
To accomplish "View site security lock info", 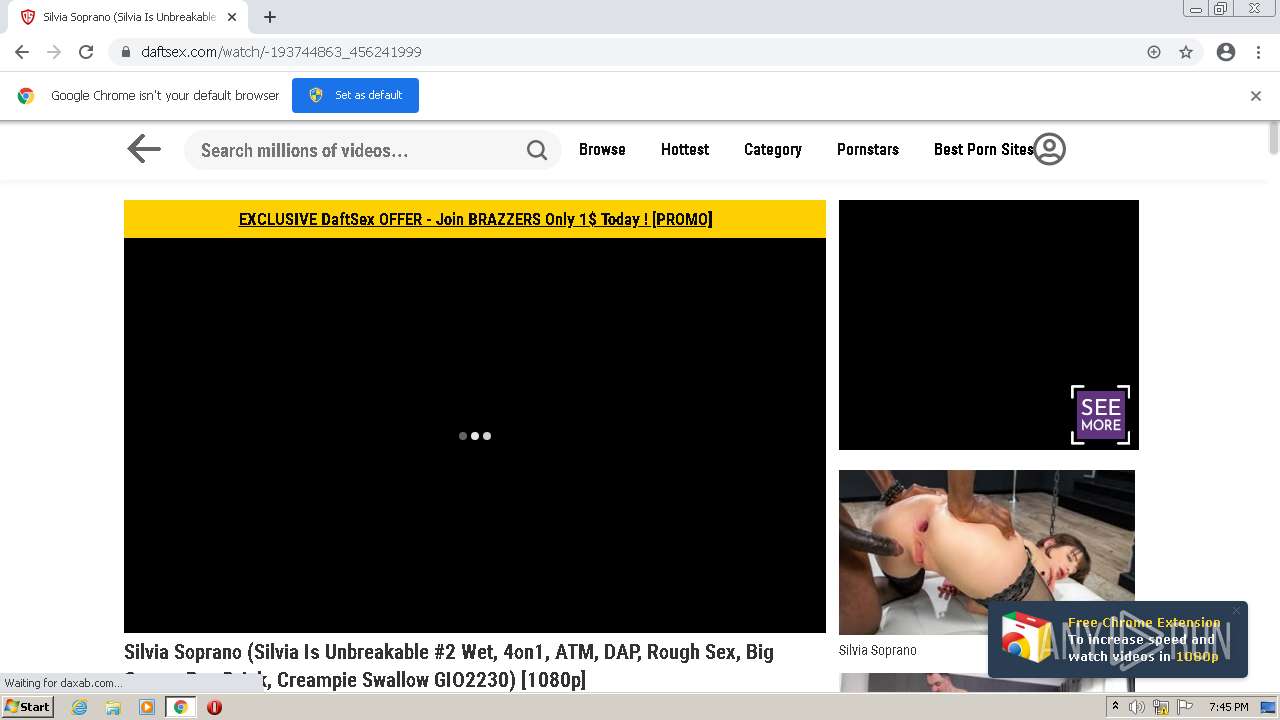I will [125, 52].
